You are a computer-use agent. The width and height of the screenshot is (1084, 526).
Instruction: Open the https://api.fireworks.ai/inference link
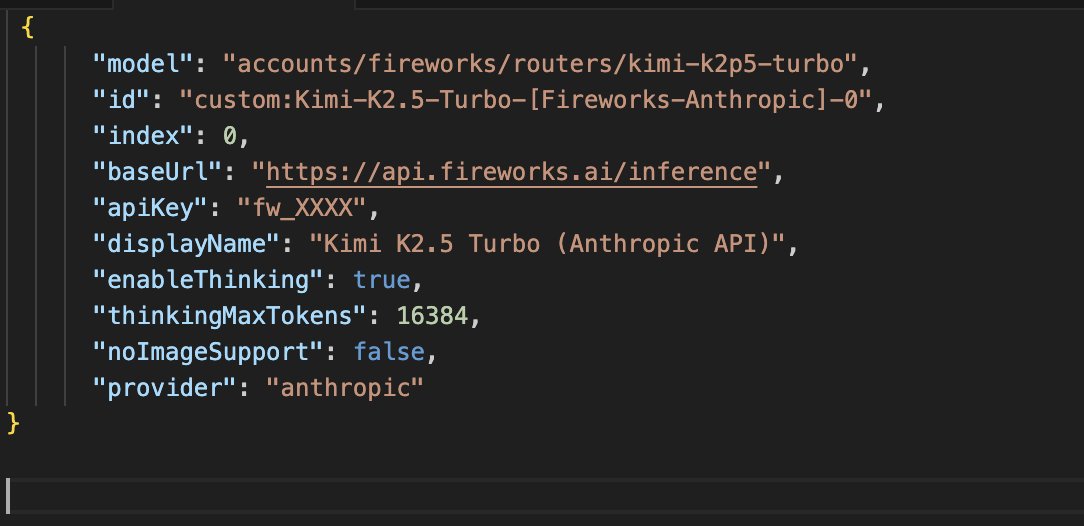[x=512, y=171]
